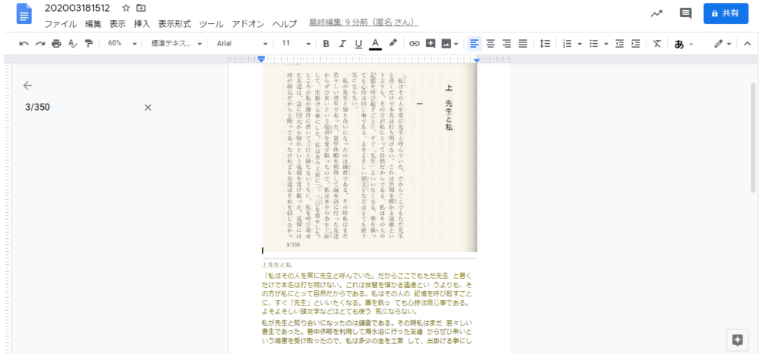759x361 pixels.
Task: Select the Paint format tool
Action: tap(89, 44)
